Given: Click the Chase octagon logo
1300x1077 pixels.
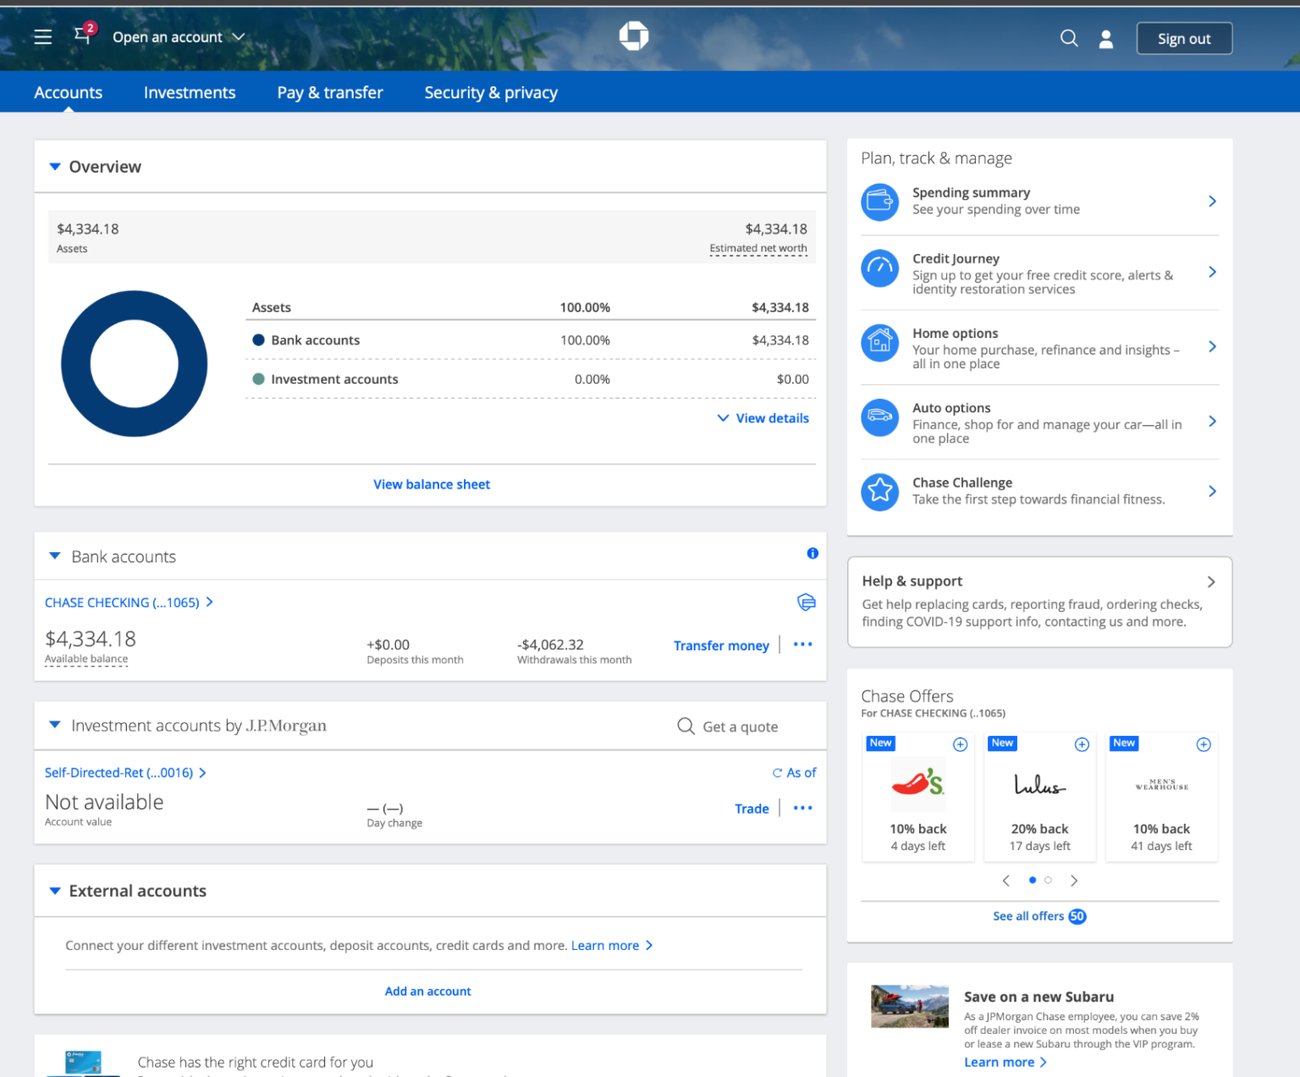Looking at the screenshot, I should click(x=634, y=36).
